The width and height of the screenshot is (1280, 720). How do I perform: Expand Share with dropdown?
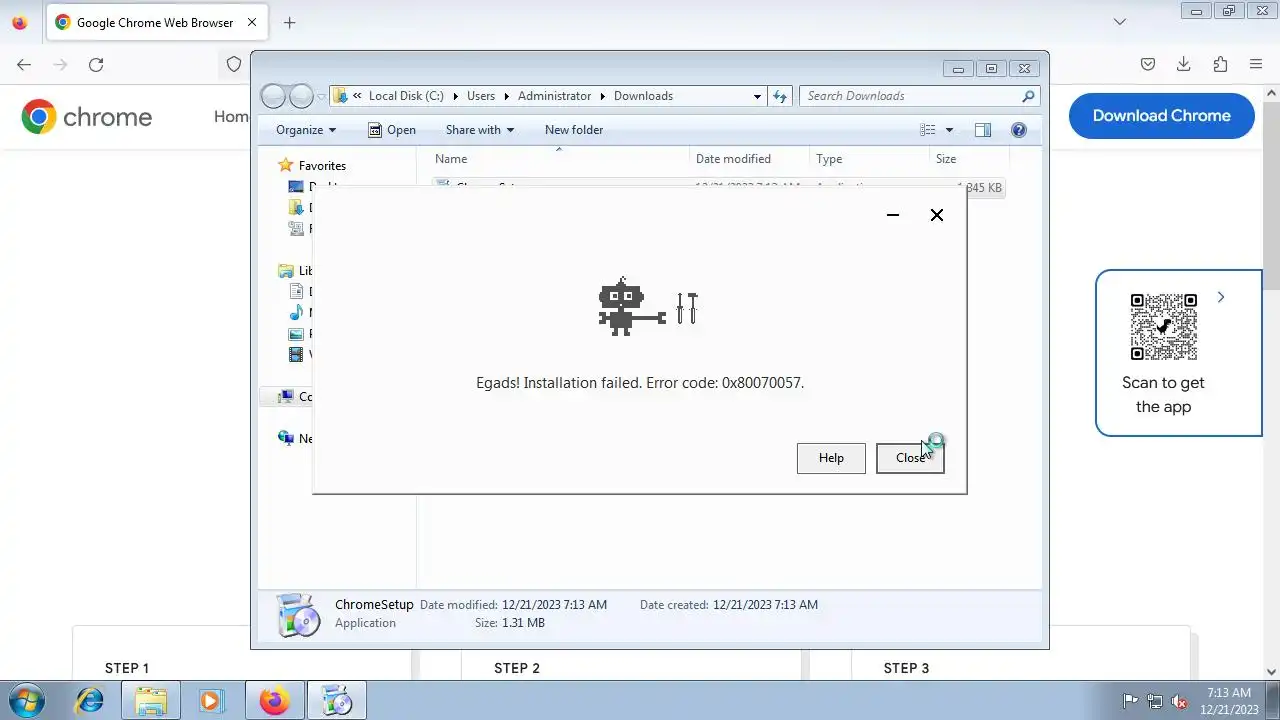point(480,130)
